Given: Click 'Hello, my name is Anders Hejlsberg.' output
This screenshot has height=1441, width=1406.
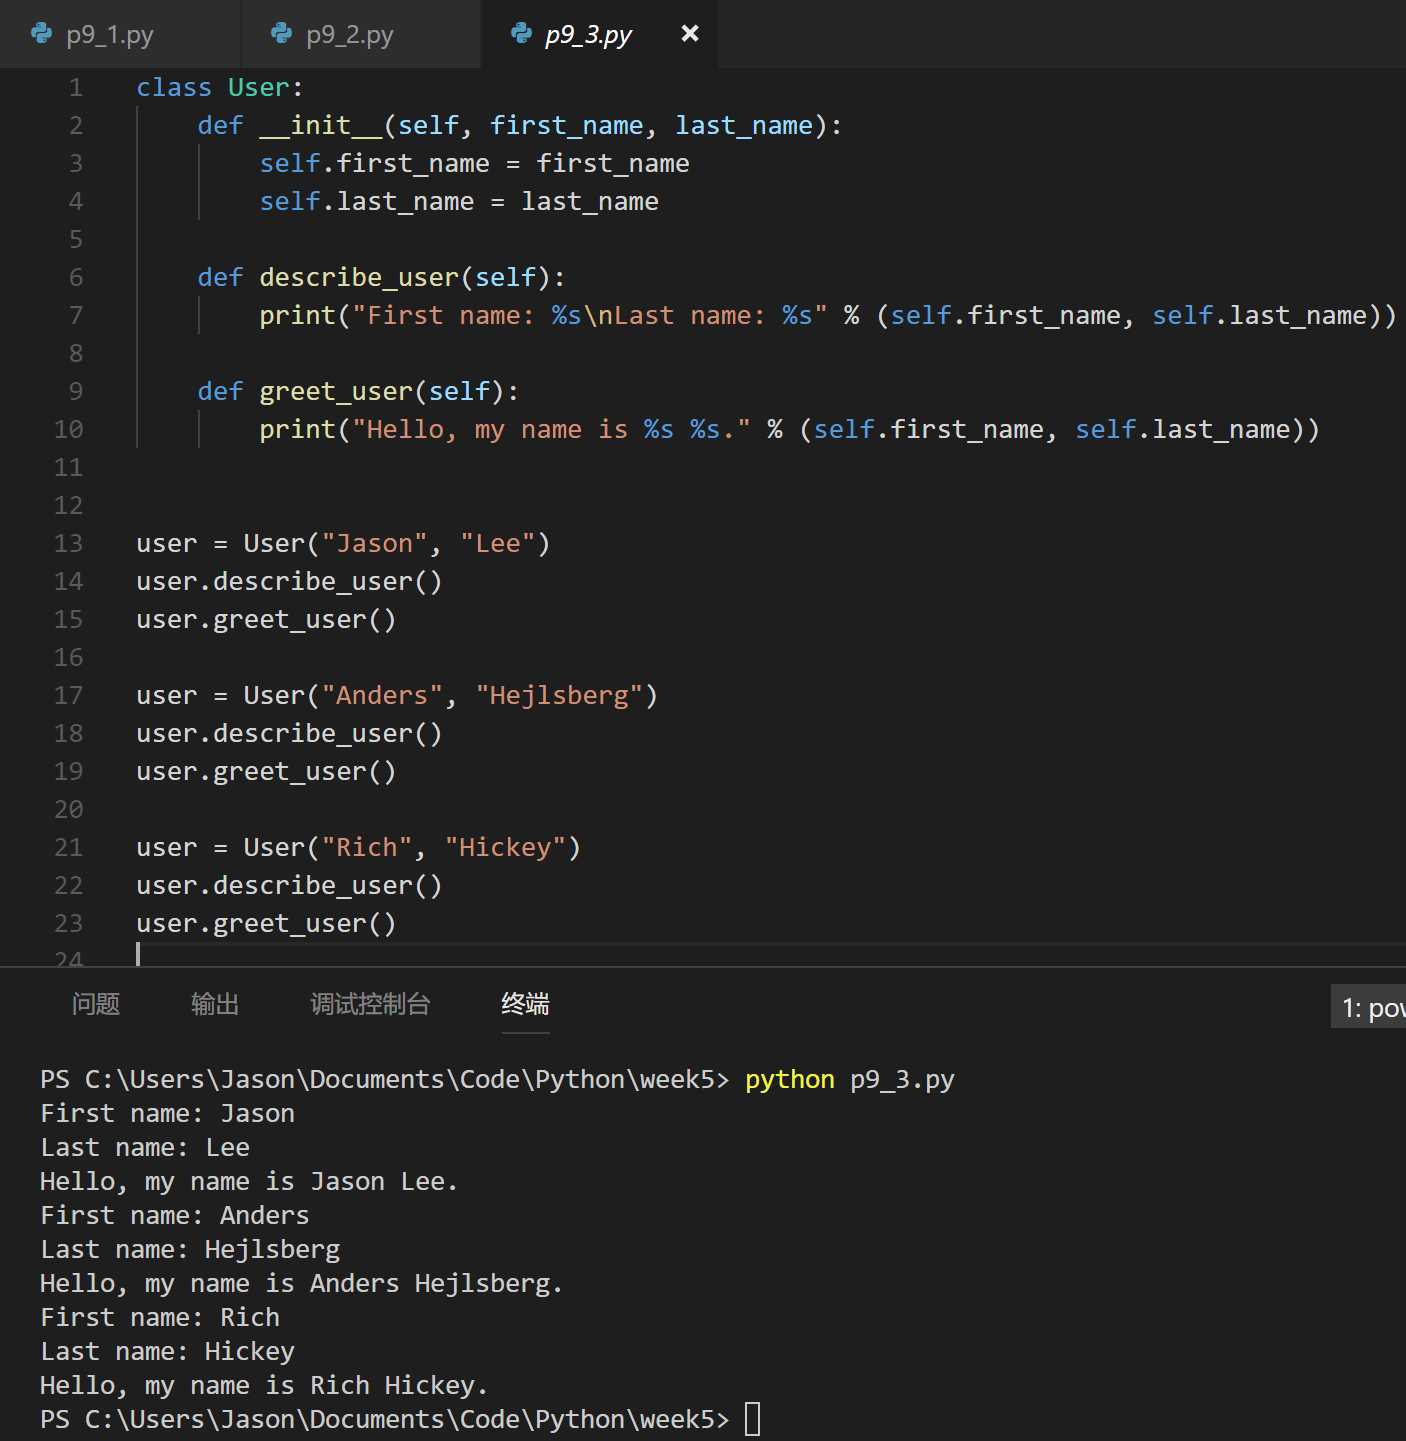Looking at the screenshot, I should coord(301,1284).
